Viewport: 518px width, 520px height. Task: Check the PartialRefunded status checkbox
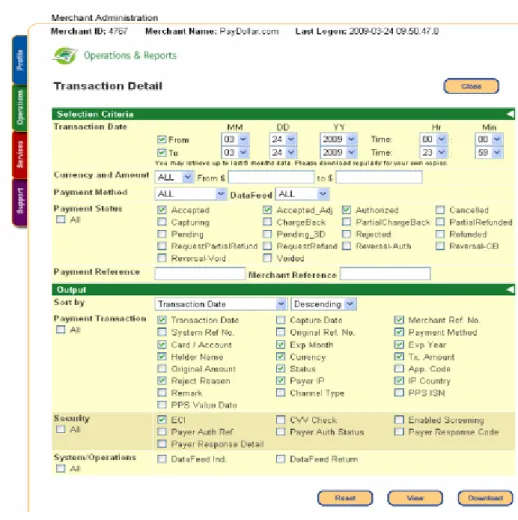pos(440,222)
